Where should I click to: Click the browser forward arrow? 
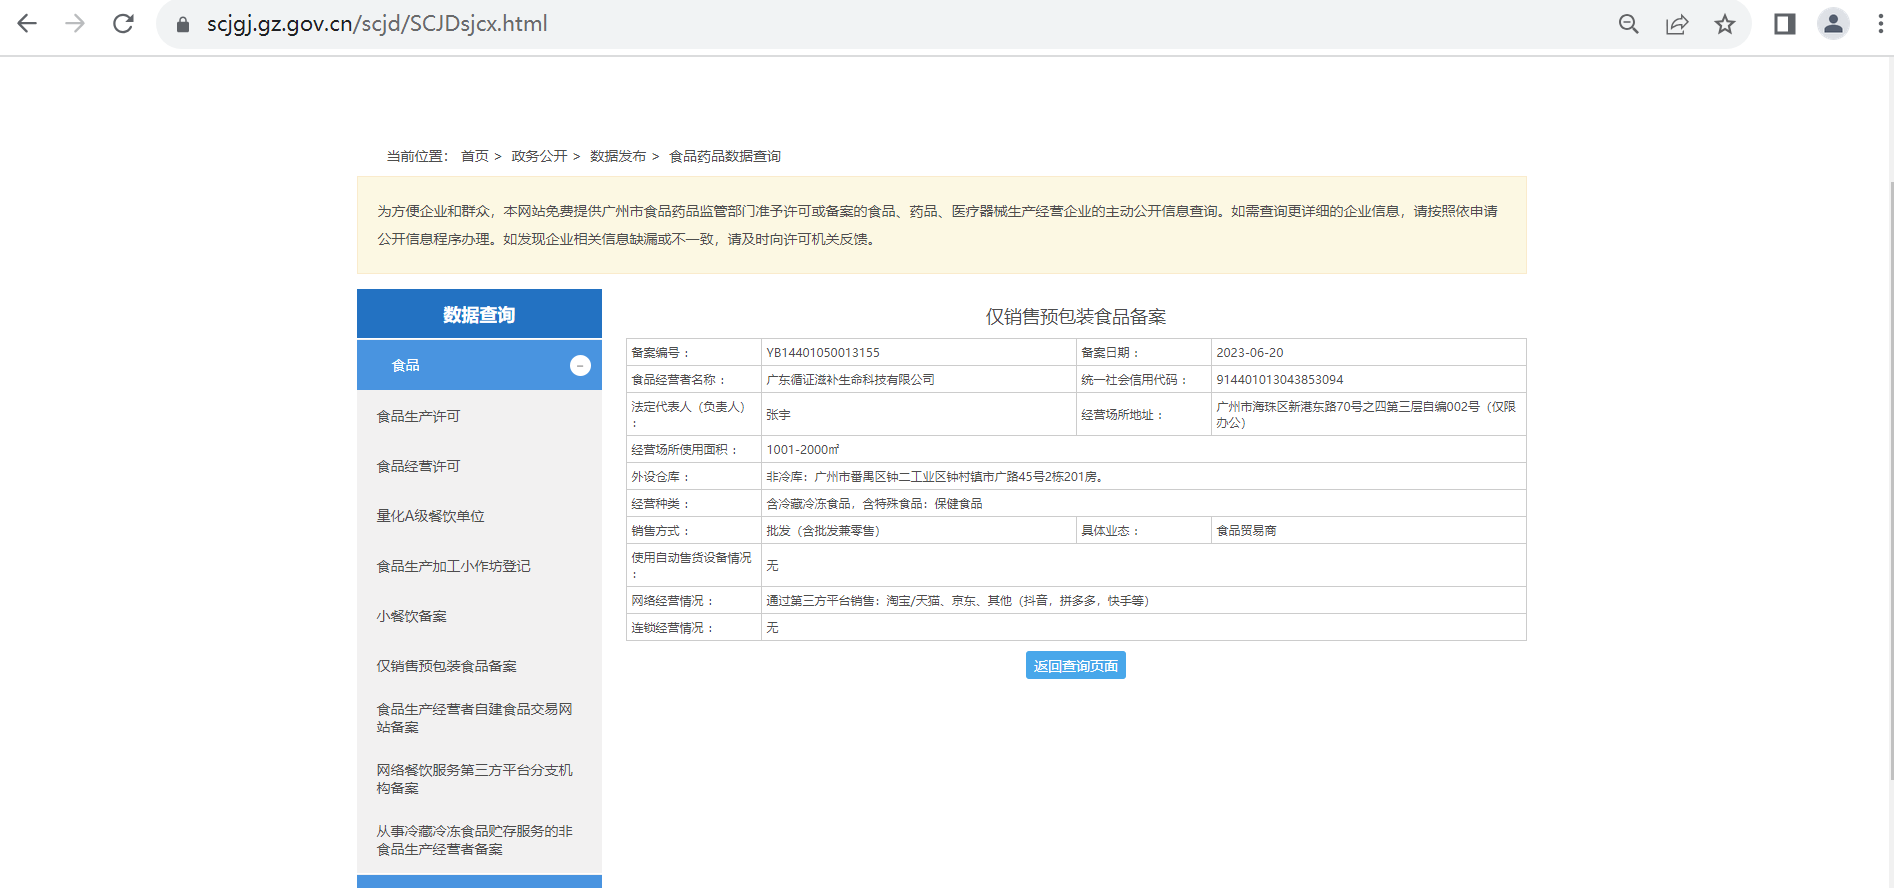(x=75, y=24)
